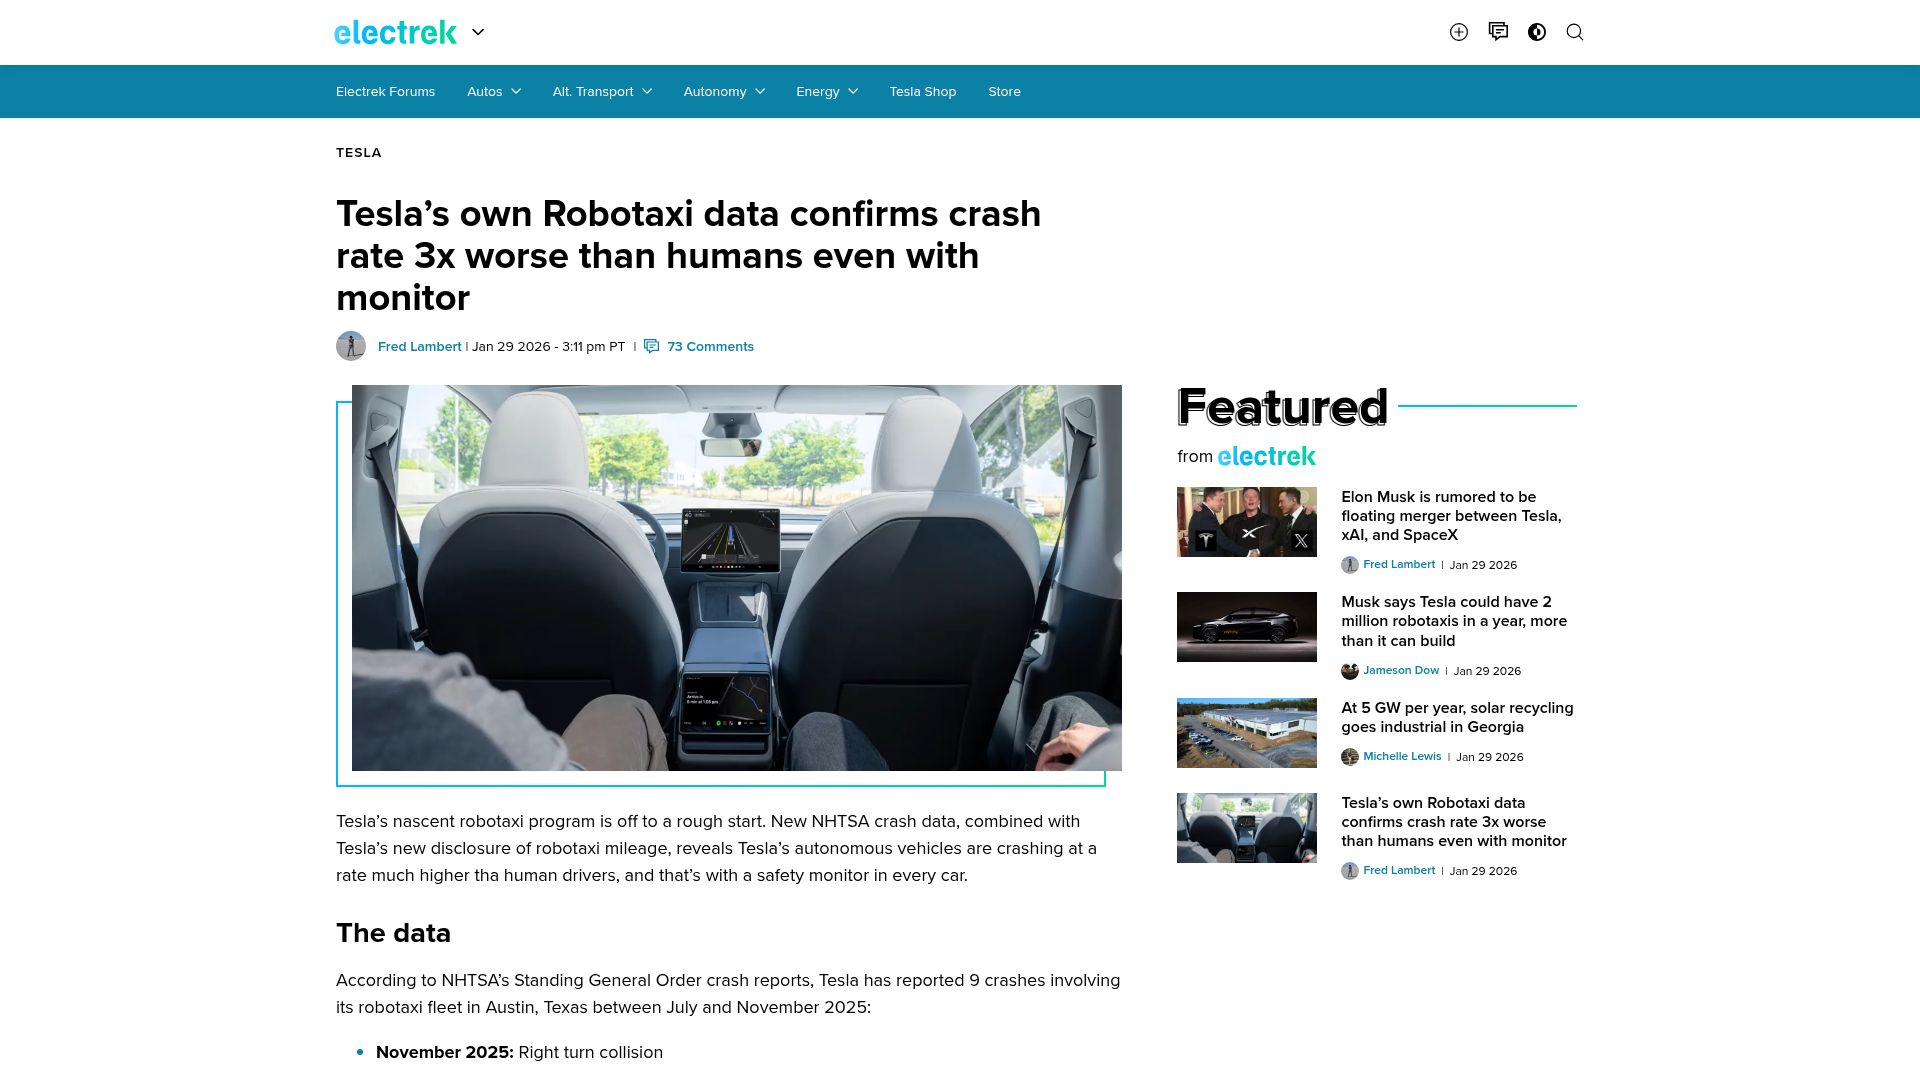
Task: Open Musk merger thumbnail in Featured
Action: point(1247,522)
